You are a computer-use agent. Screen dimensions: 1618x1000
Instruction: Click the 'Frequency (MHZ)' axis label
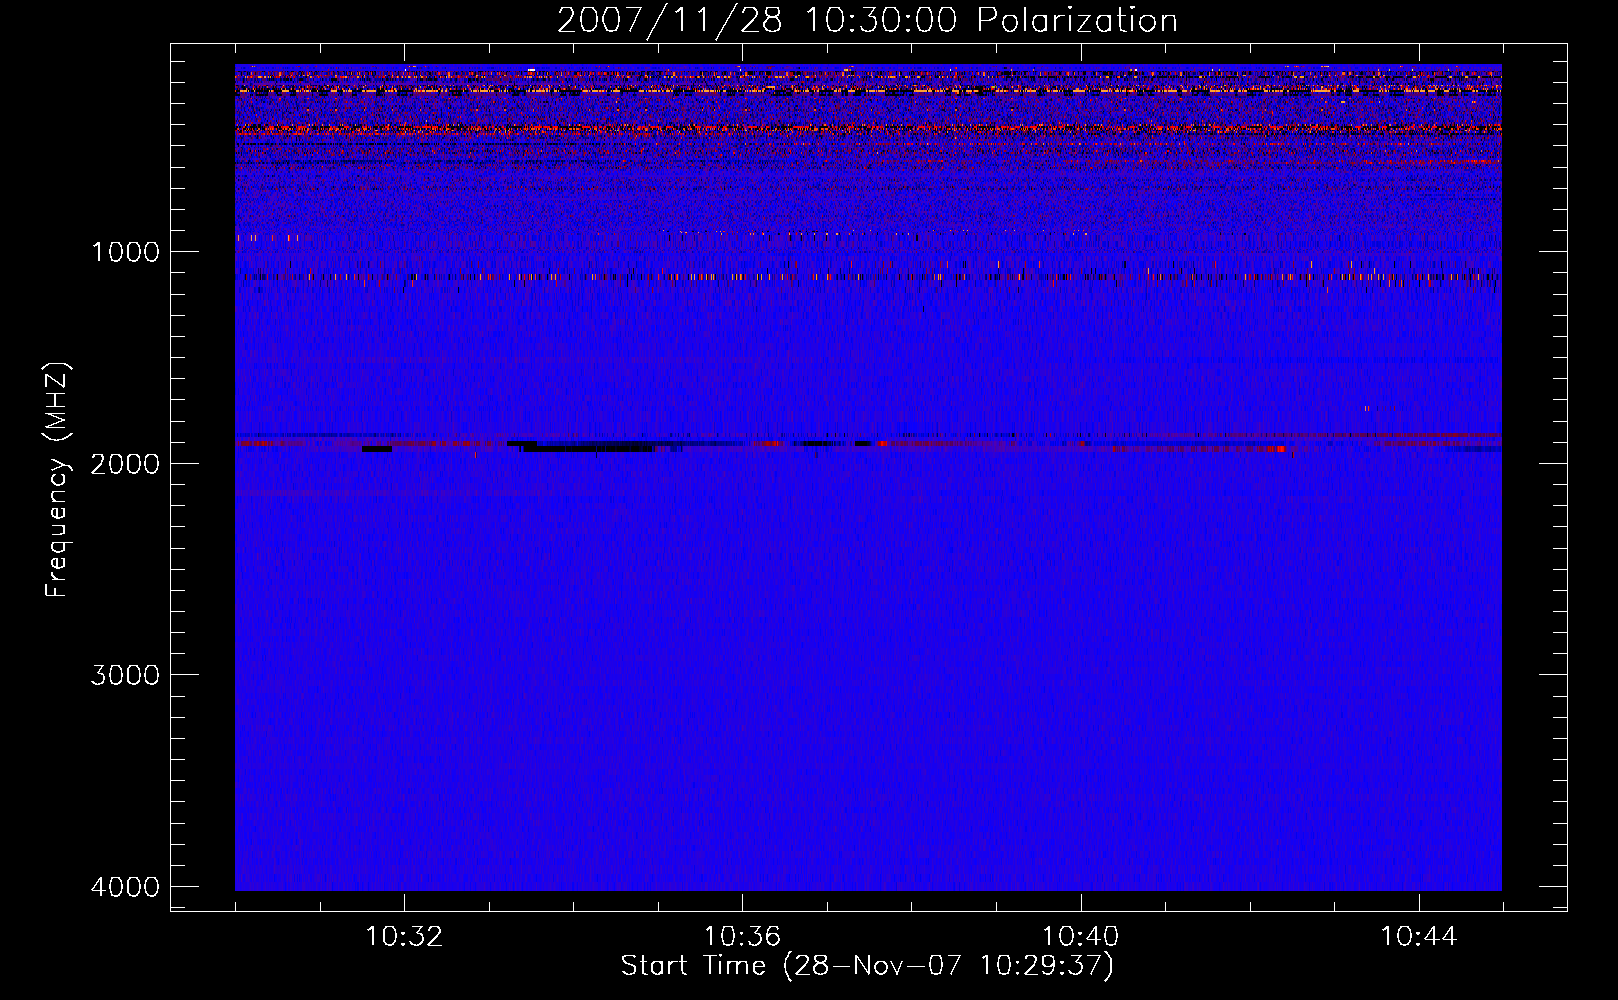coord(58,480)
